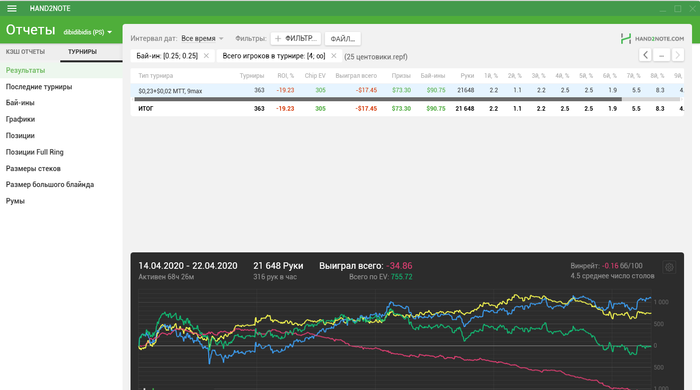The image size is (700, 390).
Task: Remove the Бай-ин filter chip
Action: pyautogui.click(x=206, y=56)
